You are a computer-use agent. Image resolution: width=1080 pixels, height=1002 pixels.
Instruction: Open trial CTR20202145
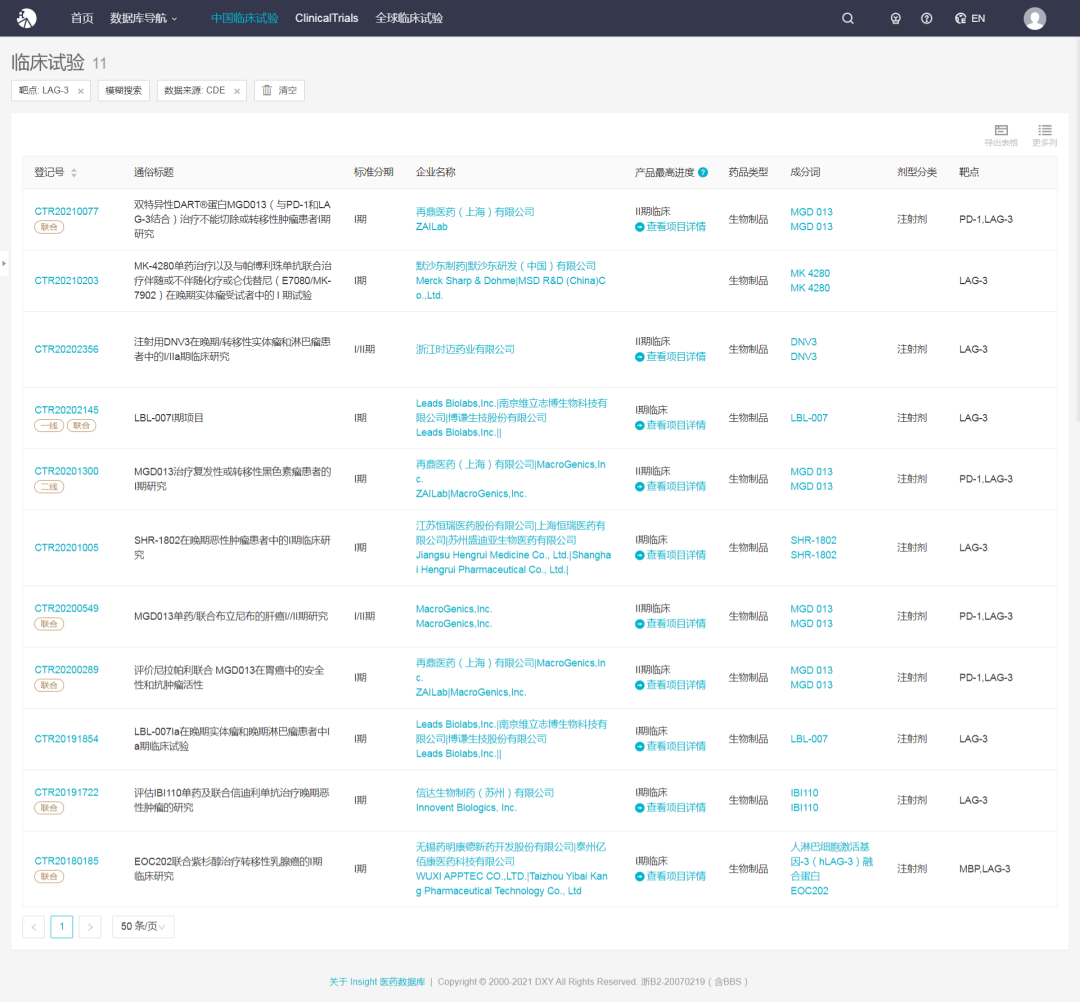click(x=67, y=410)
